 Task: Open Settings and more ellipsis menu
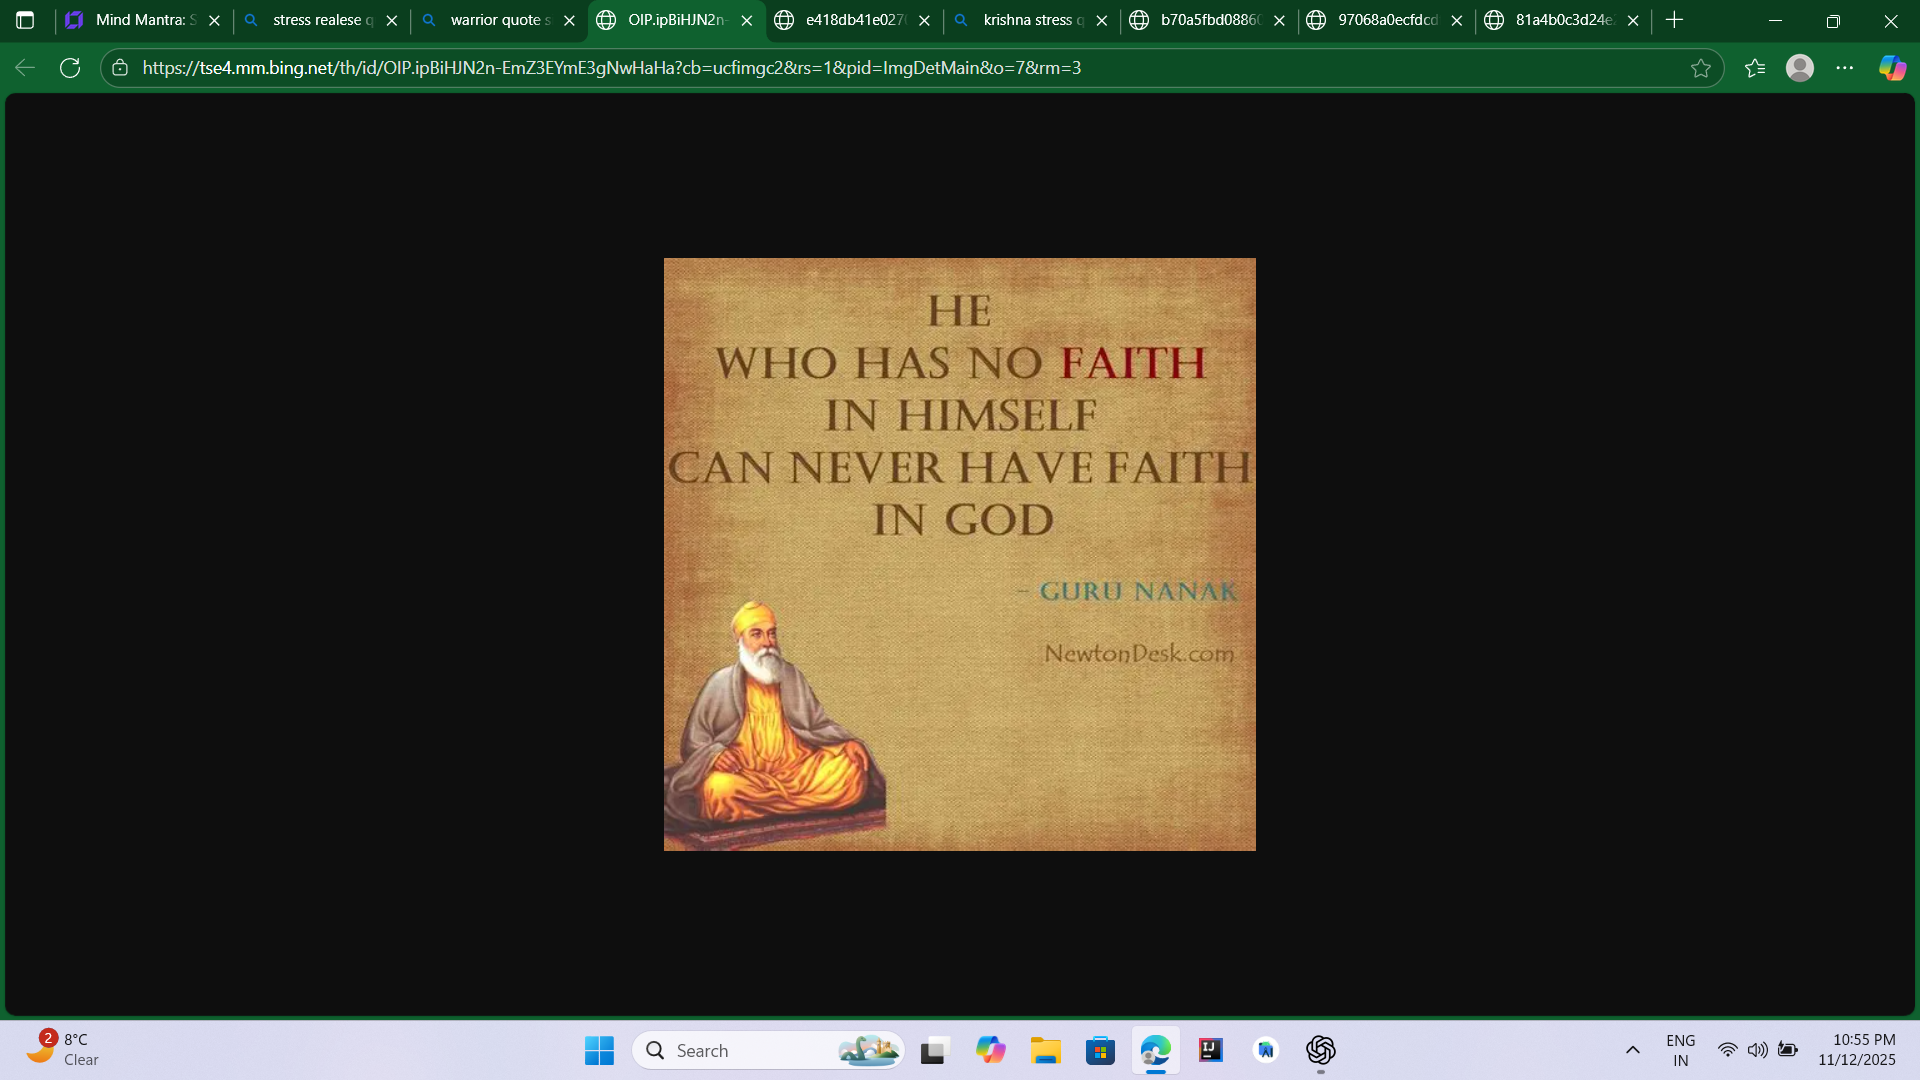pyautogui.click(x=1844, y=68)
